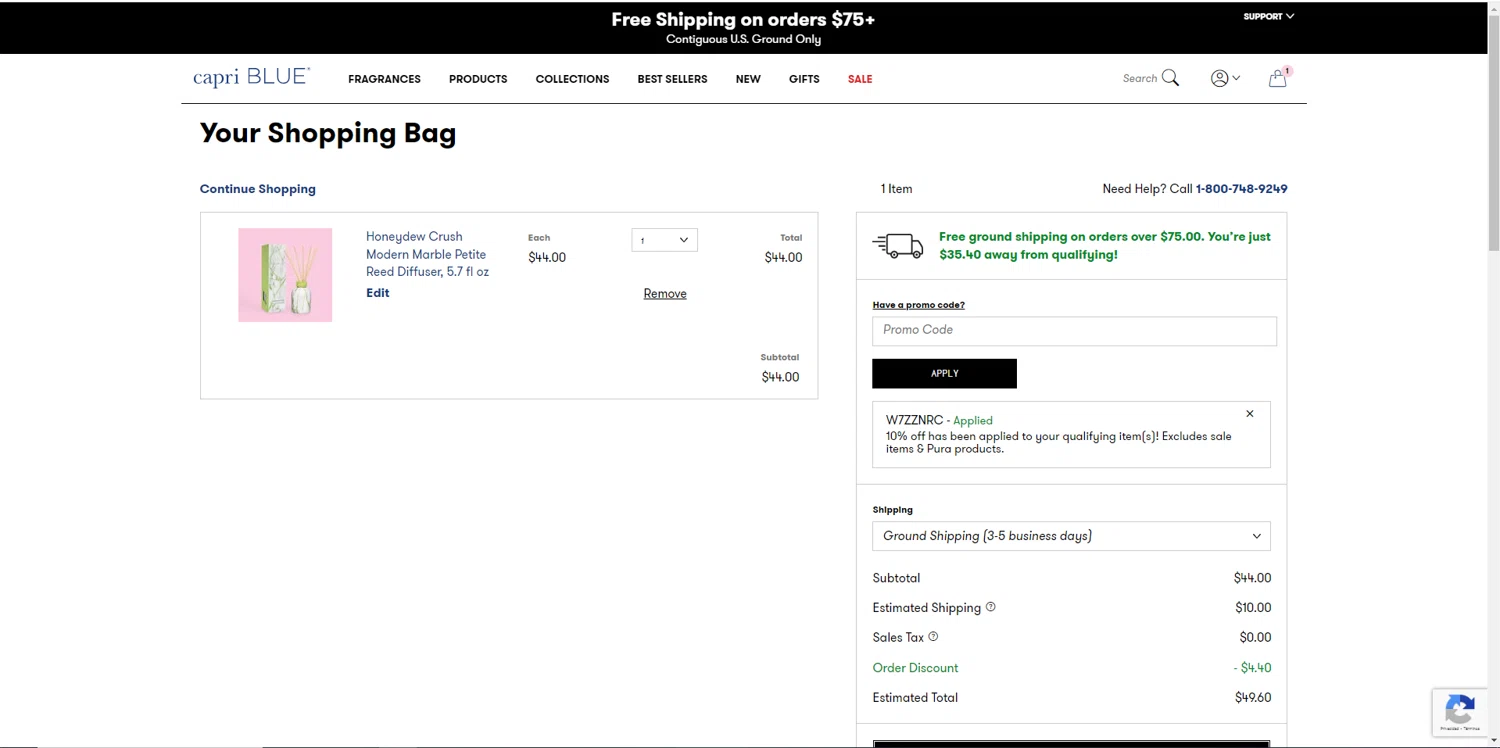Click the Estimated Shipping help icon
The image size is (1500, 748).
tap(991, 607)
